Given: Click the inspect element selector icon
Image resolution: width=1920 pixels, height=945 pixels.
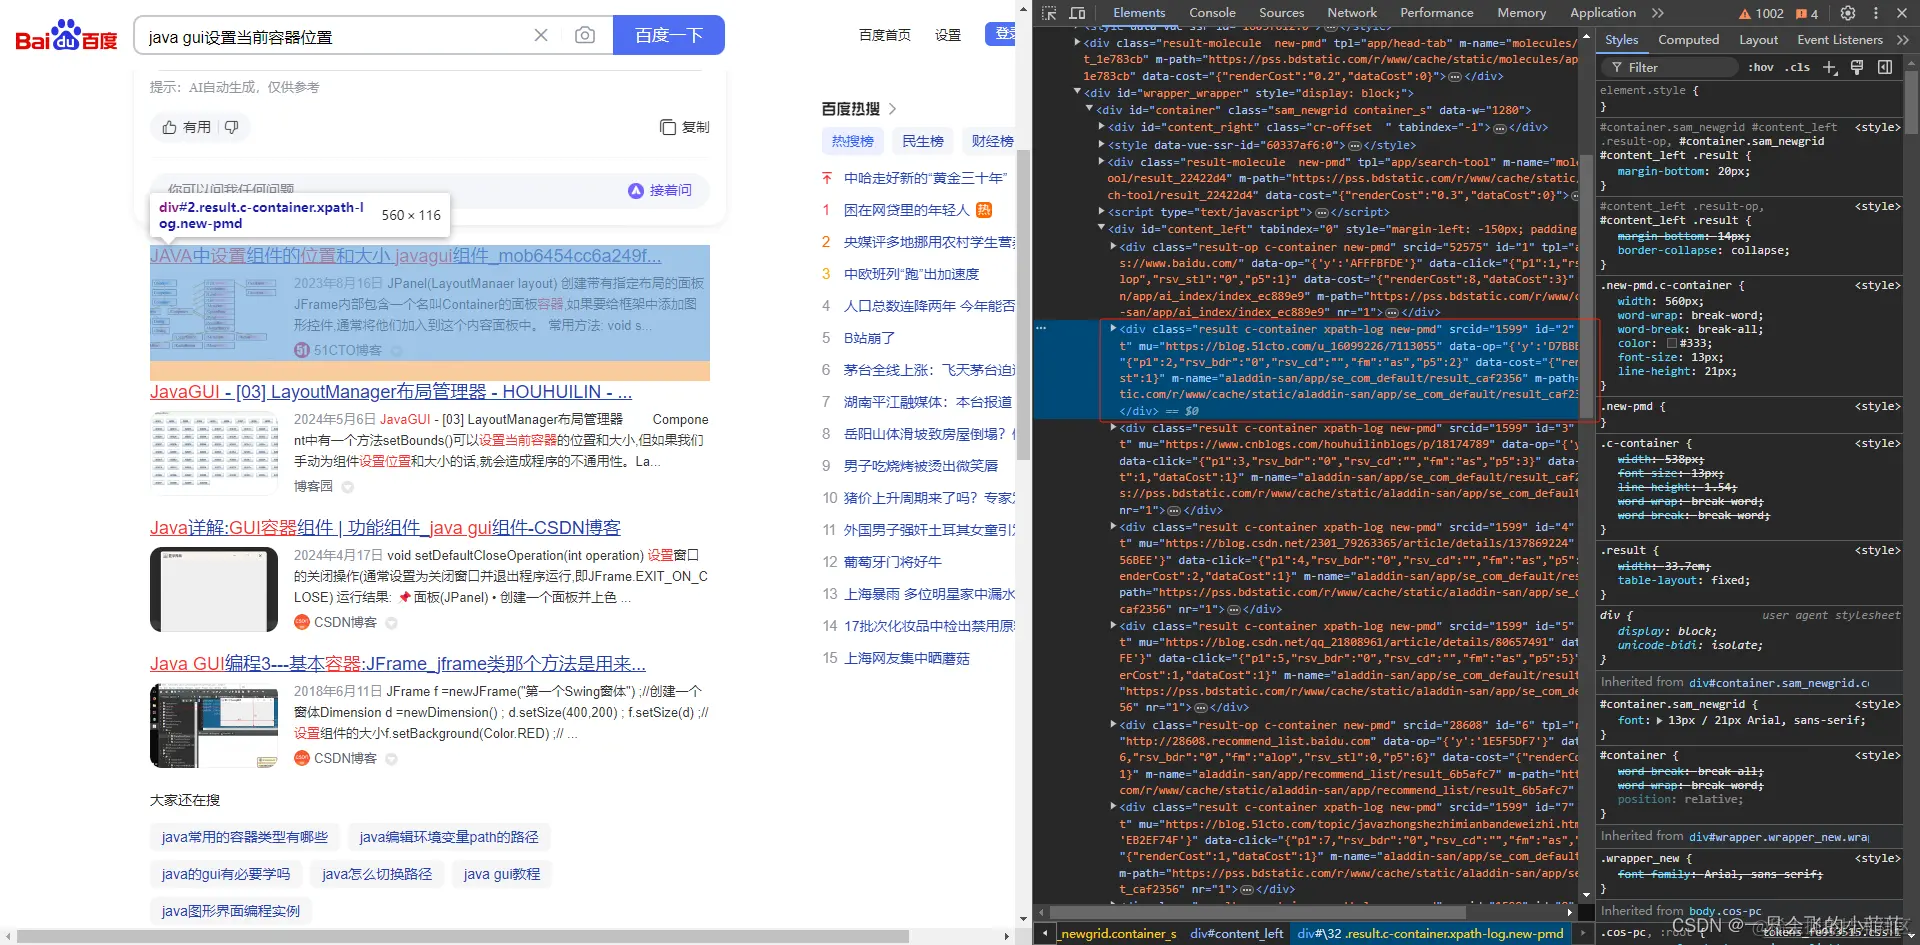Looking at the screenshot, I should click(1049, 13).
